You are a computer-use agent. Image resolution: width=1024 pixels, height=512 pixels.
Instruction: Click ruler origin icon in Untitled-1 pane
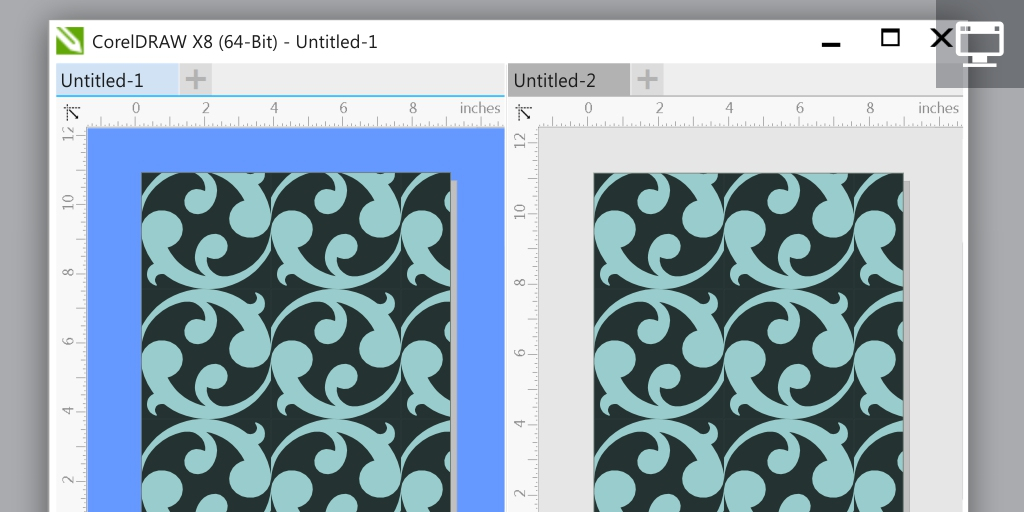point(71,111)
